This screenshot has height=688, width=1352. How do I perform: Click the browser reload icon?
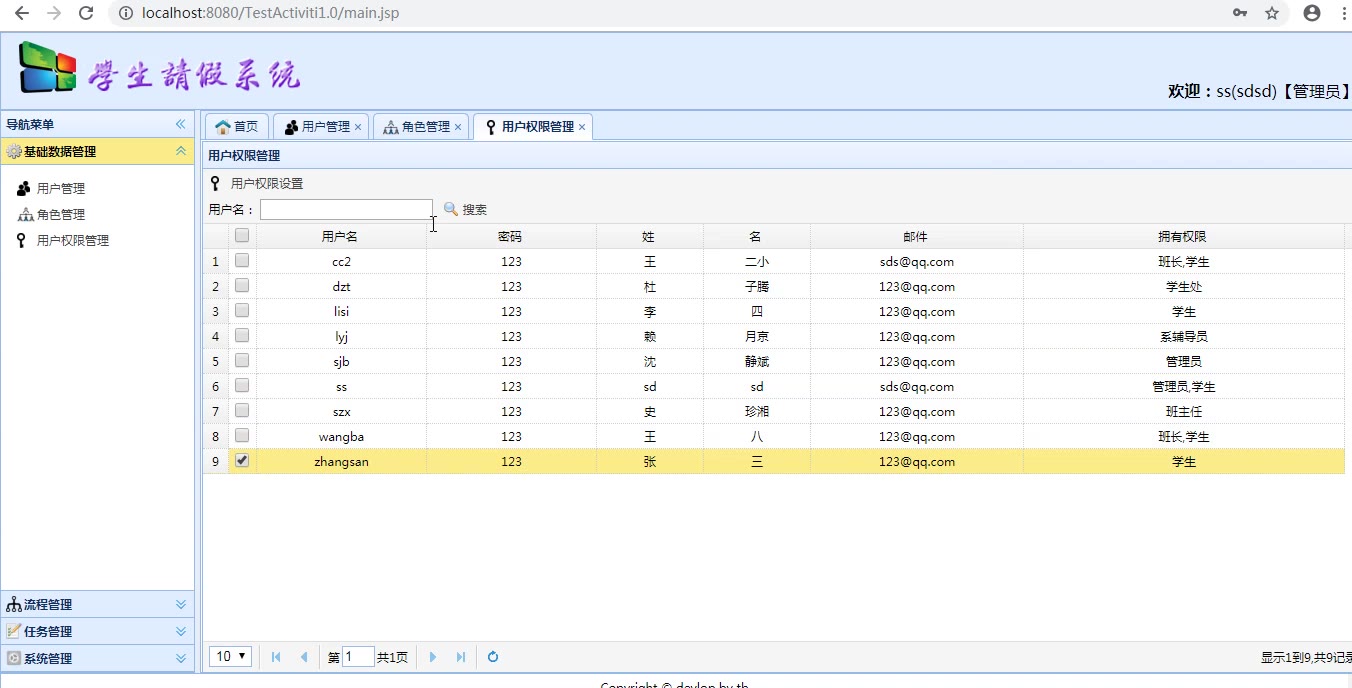click(86, 13)
